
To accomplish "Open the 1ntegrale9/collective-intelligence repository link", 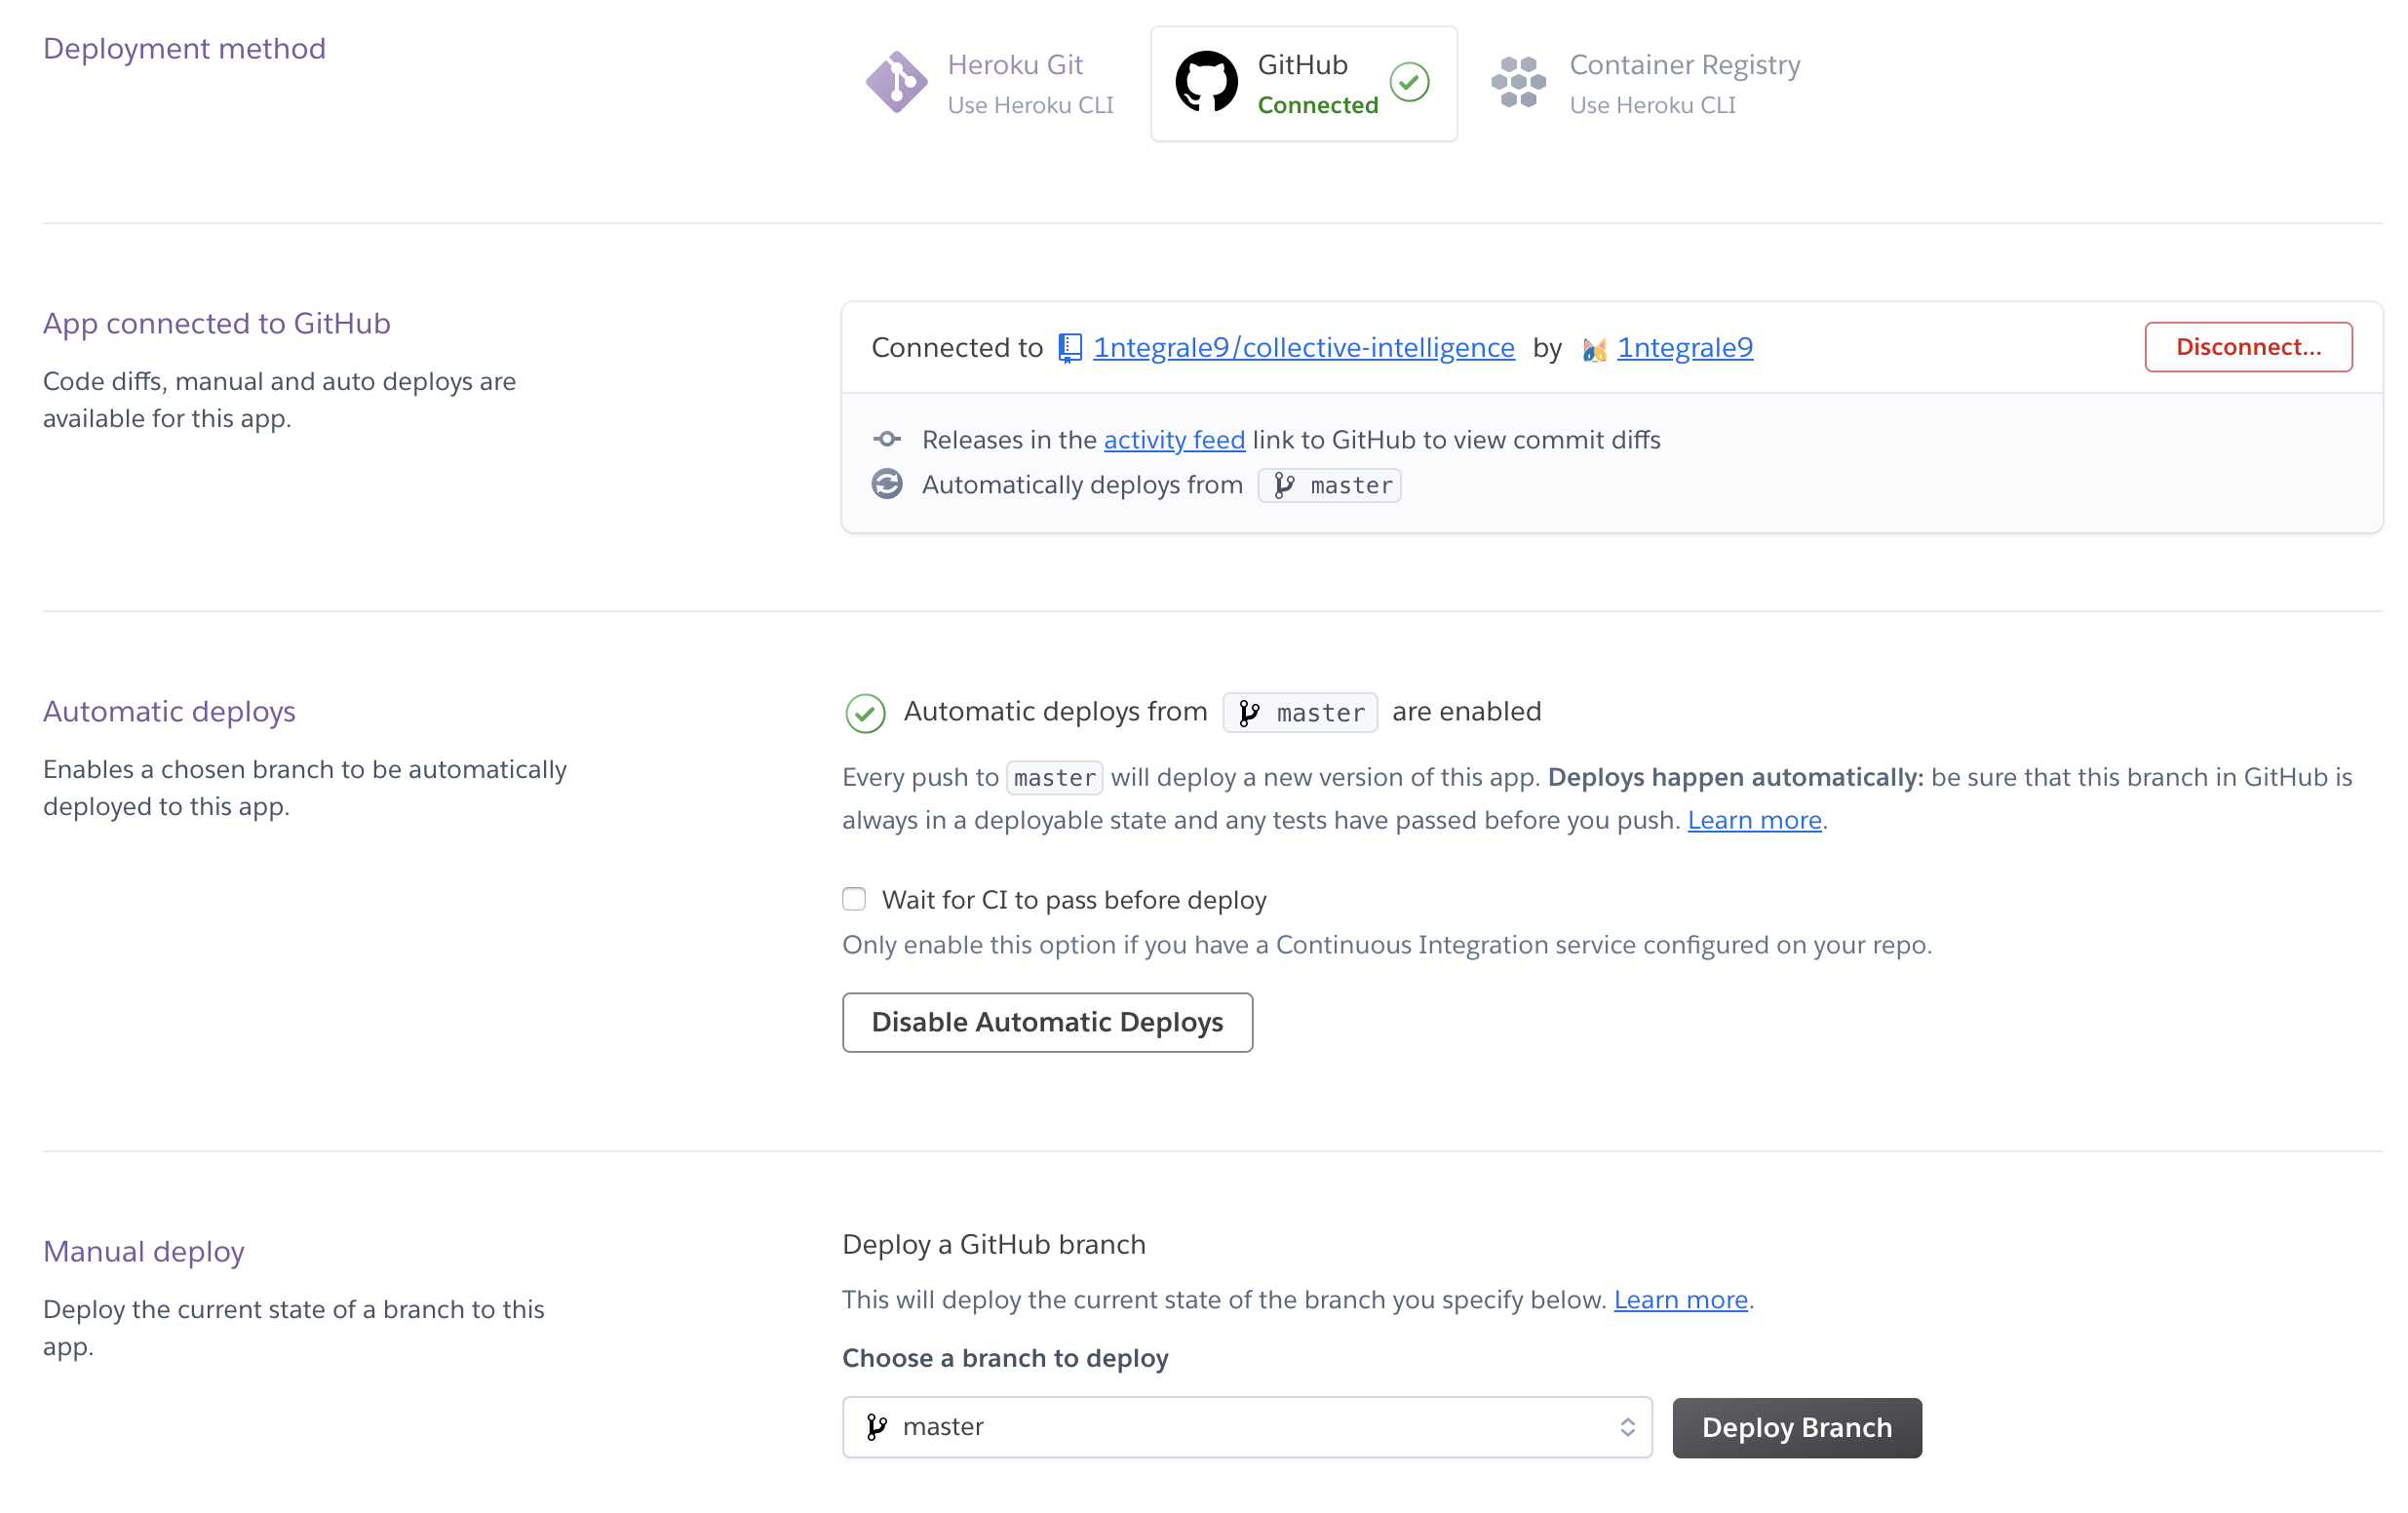I will pos(1304,347).
